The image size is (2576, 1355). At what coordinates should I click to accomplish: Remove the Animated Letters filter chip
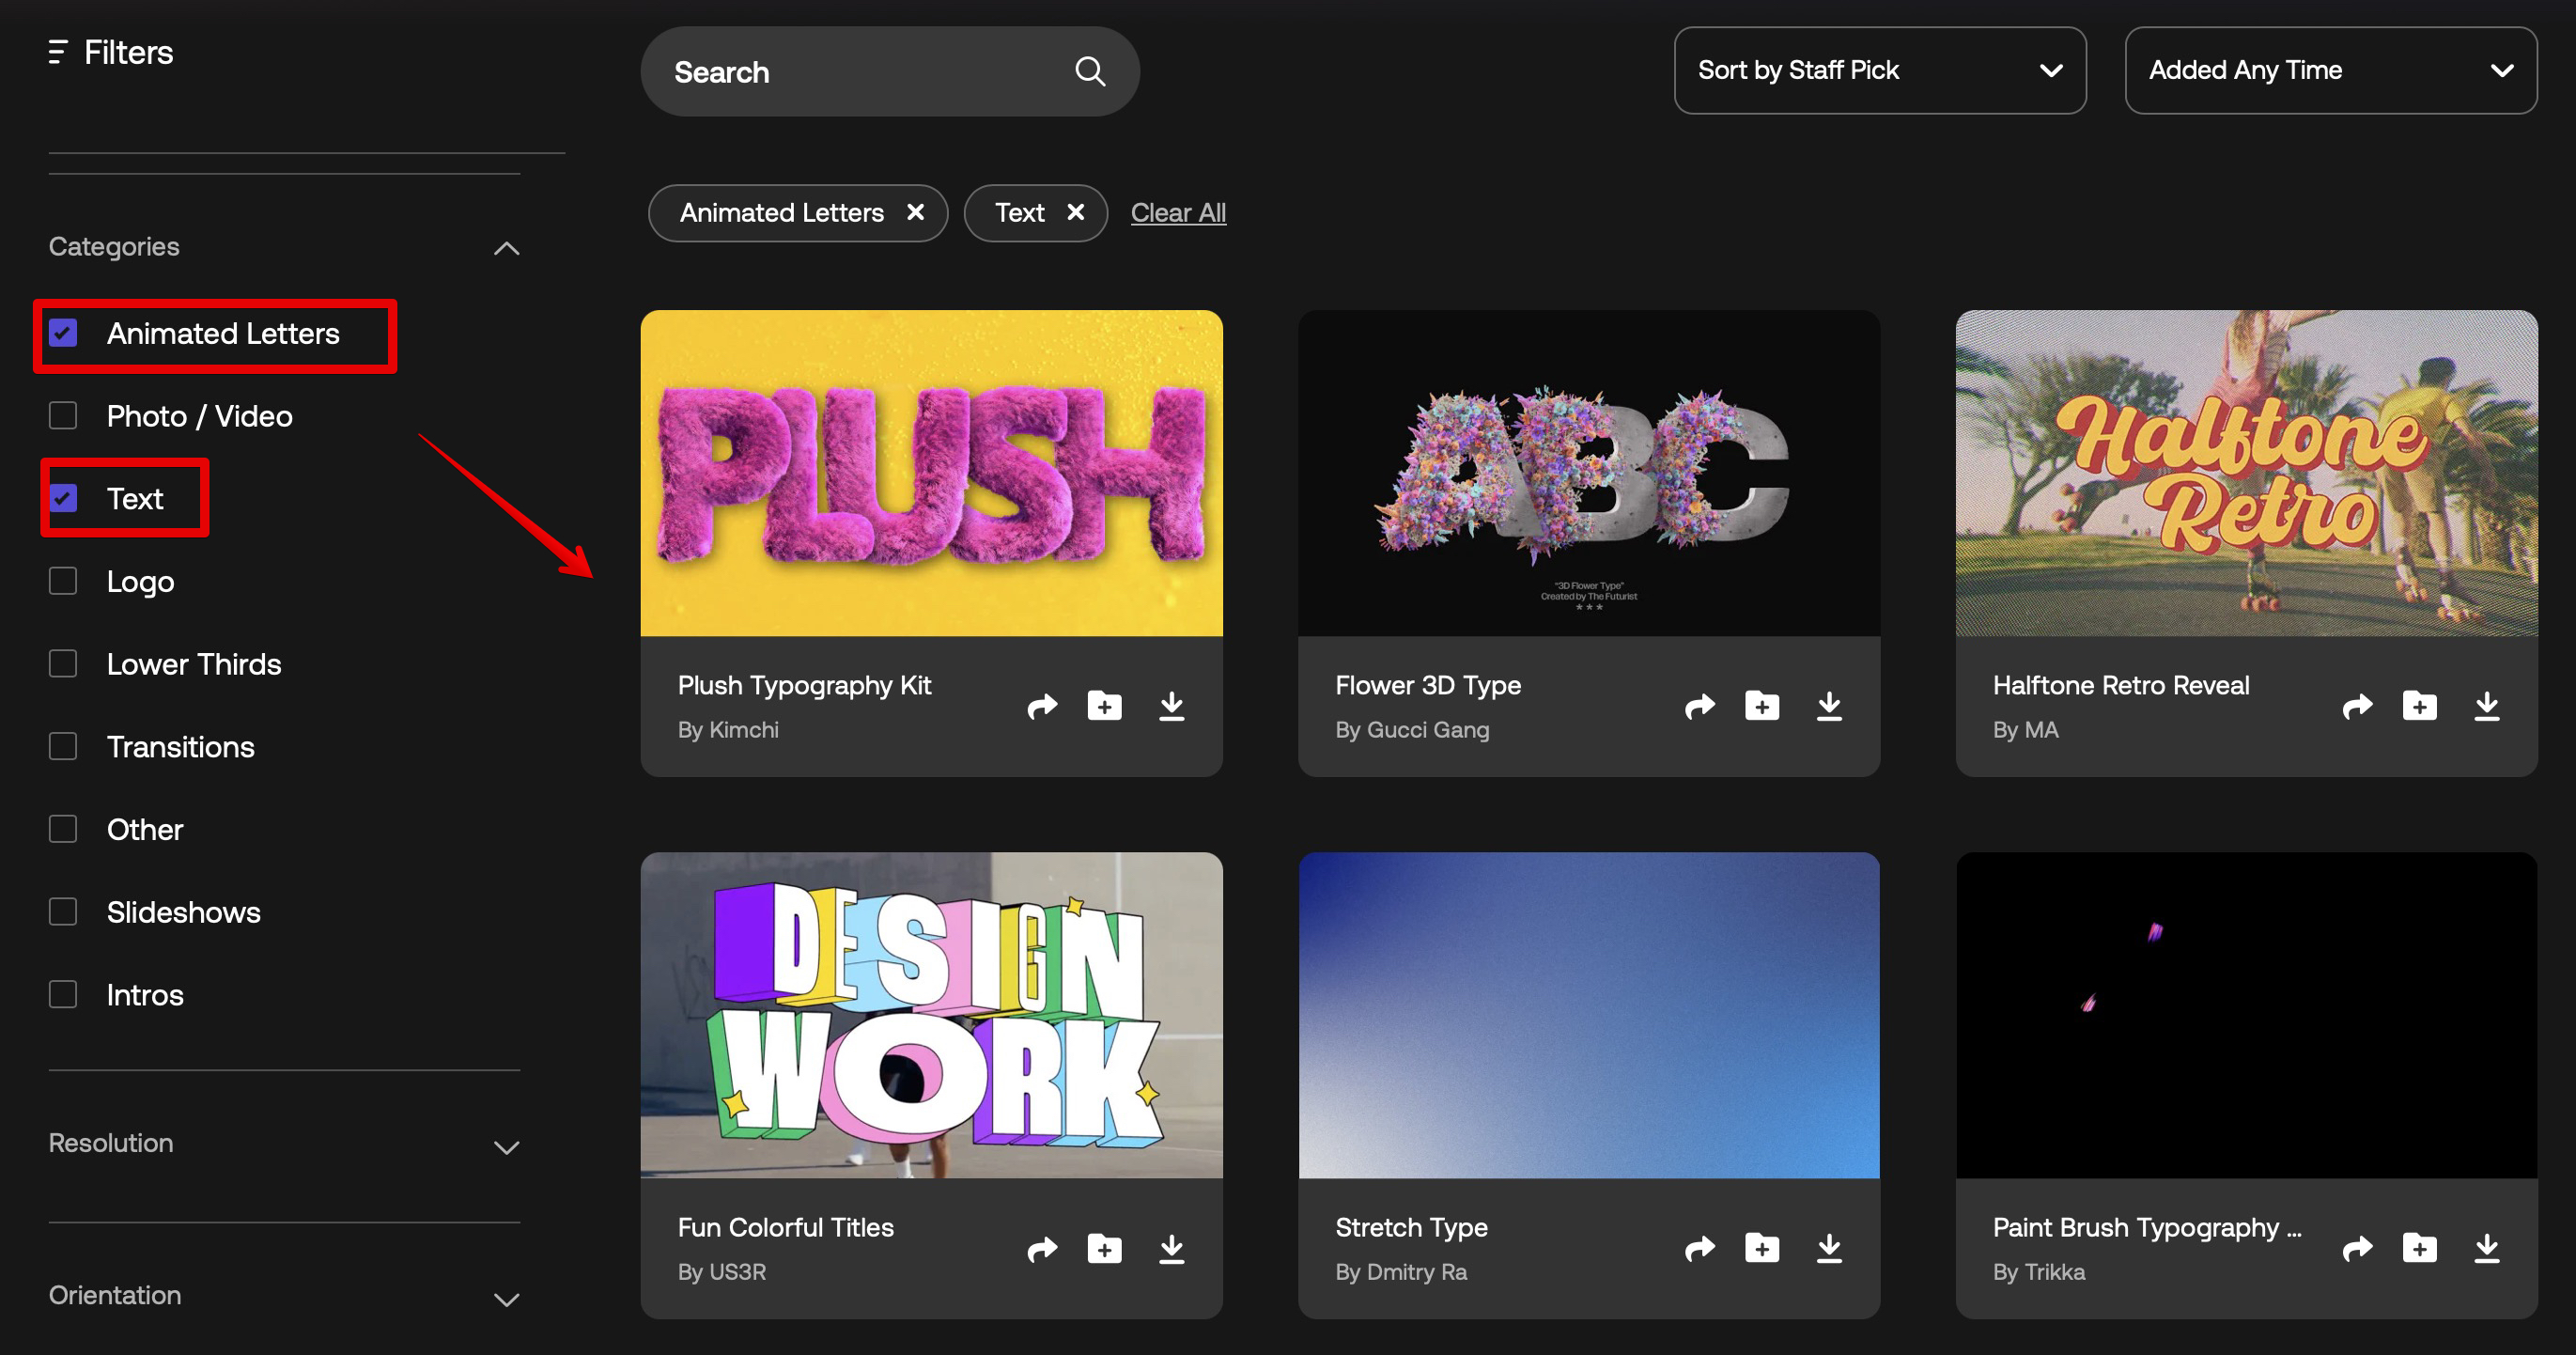(x=915, y=212)
